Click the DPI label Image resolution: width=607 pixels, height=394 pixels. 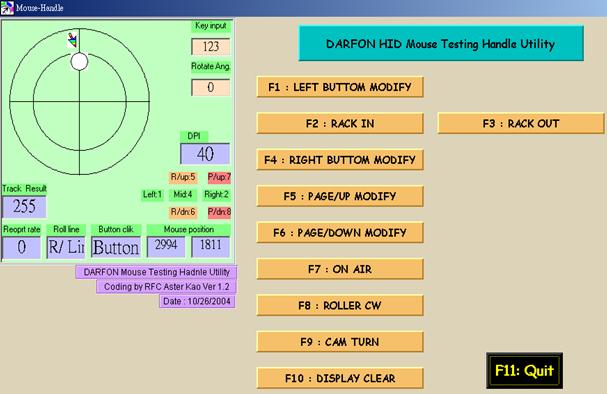(194, 136)
